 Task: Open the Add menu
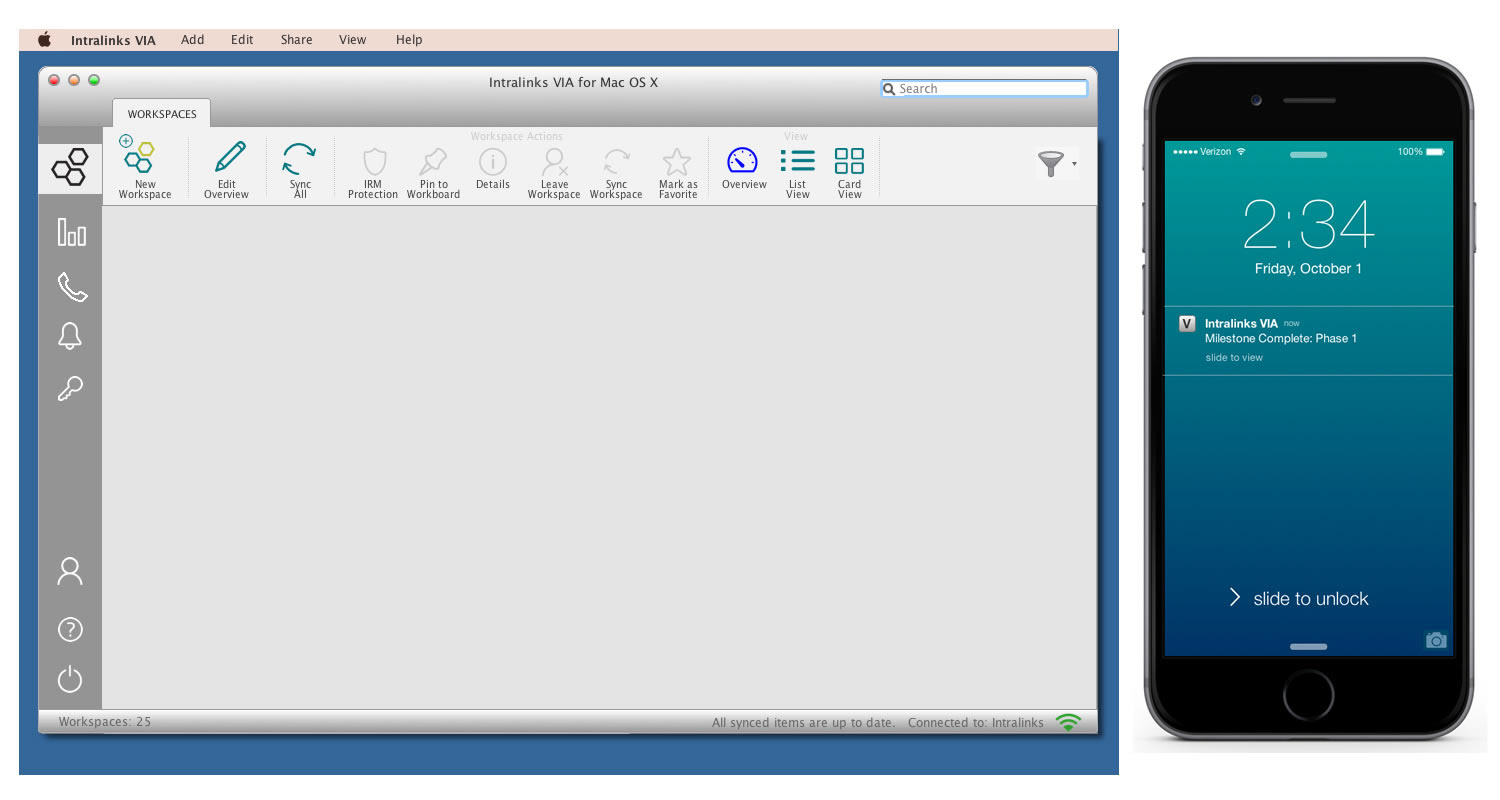193,40
